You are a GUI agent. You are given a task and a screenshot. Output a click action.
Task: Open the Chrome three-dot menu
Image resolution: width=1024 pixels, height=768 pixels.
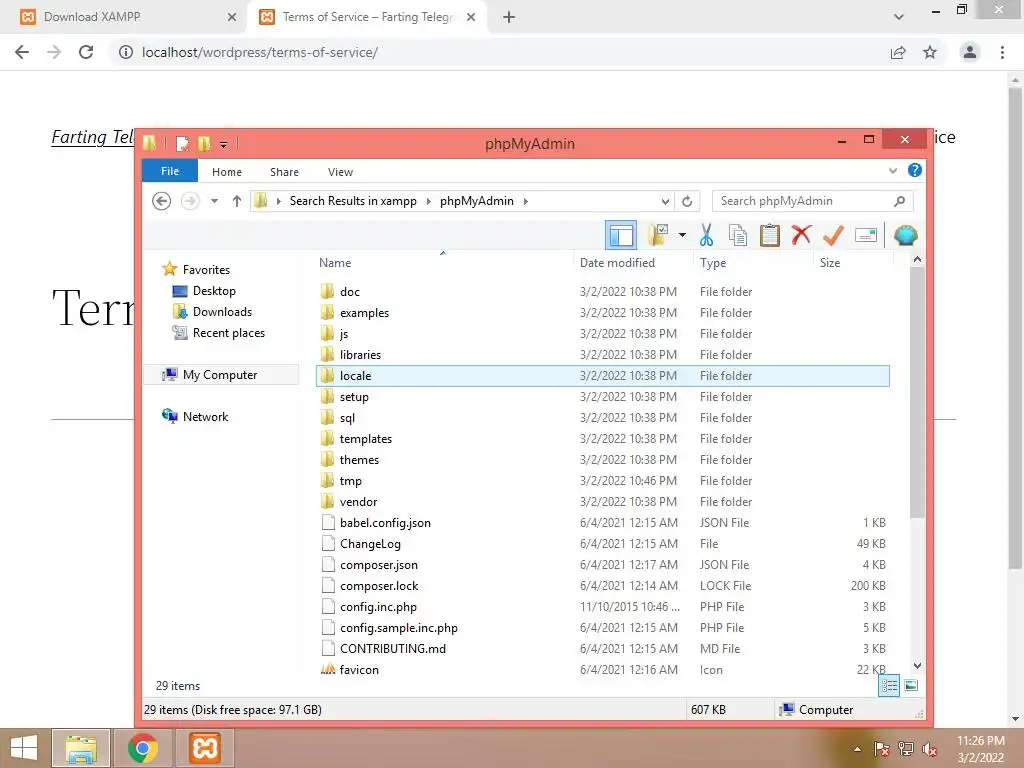point(1002,52)
